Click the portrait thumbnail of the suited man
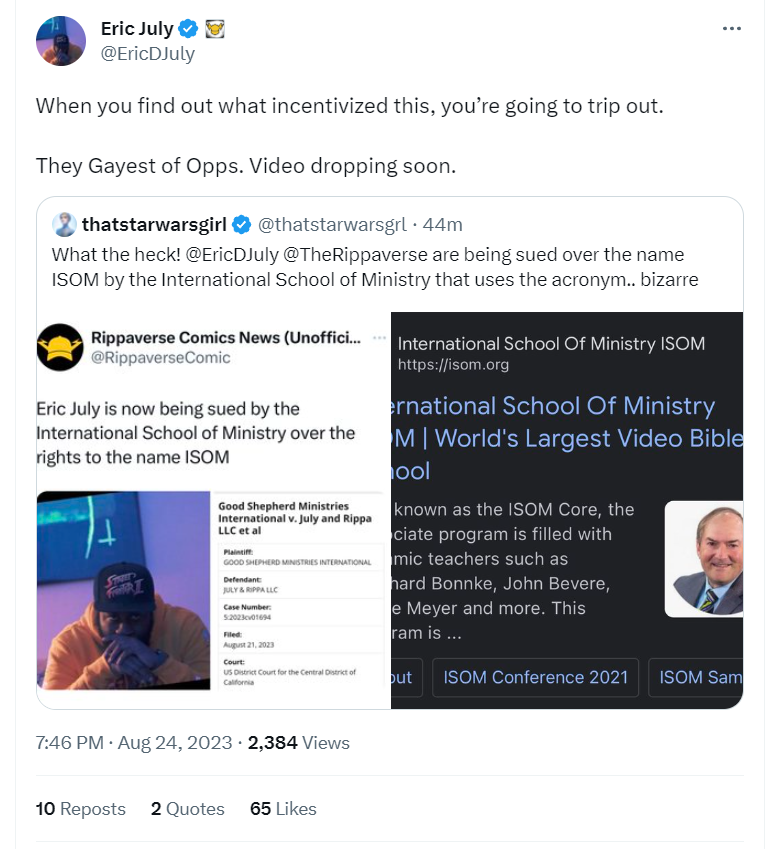Image resolution: width=772 pixels, height=849 pixels. (x=704, y=557)
